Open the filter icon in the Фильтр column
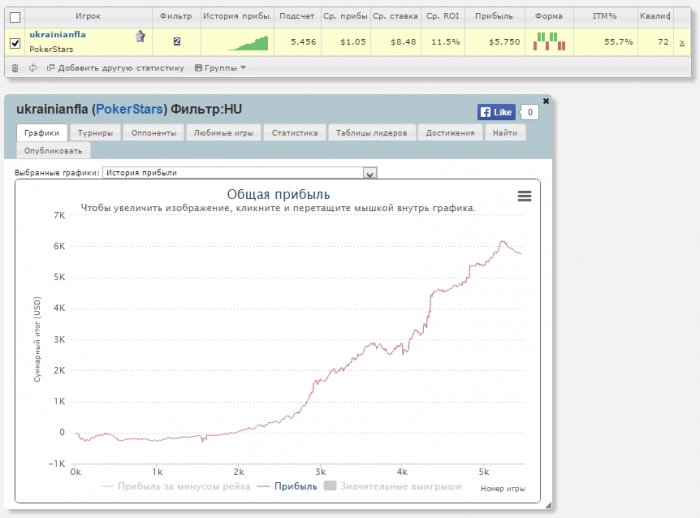Viewport: 700px width, 518px height. tap(177, 42)
